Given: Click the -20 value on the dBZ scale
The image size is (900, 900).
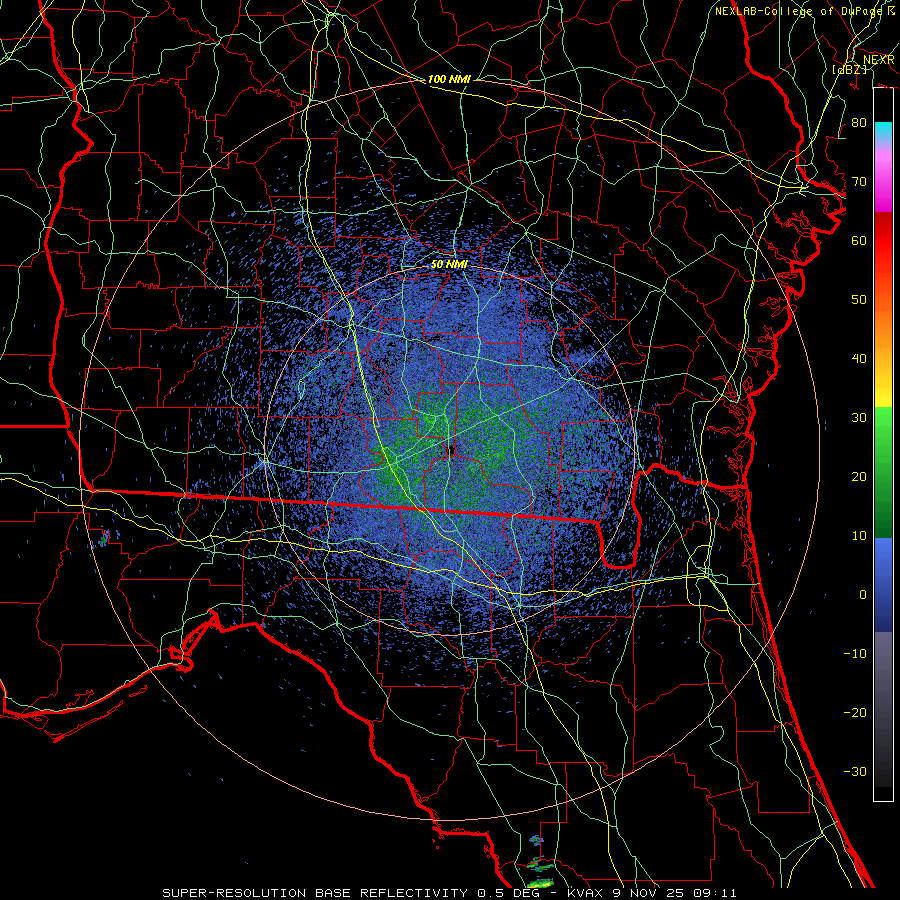Looking at the screenshot, I should [x=855, y=713].
